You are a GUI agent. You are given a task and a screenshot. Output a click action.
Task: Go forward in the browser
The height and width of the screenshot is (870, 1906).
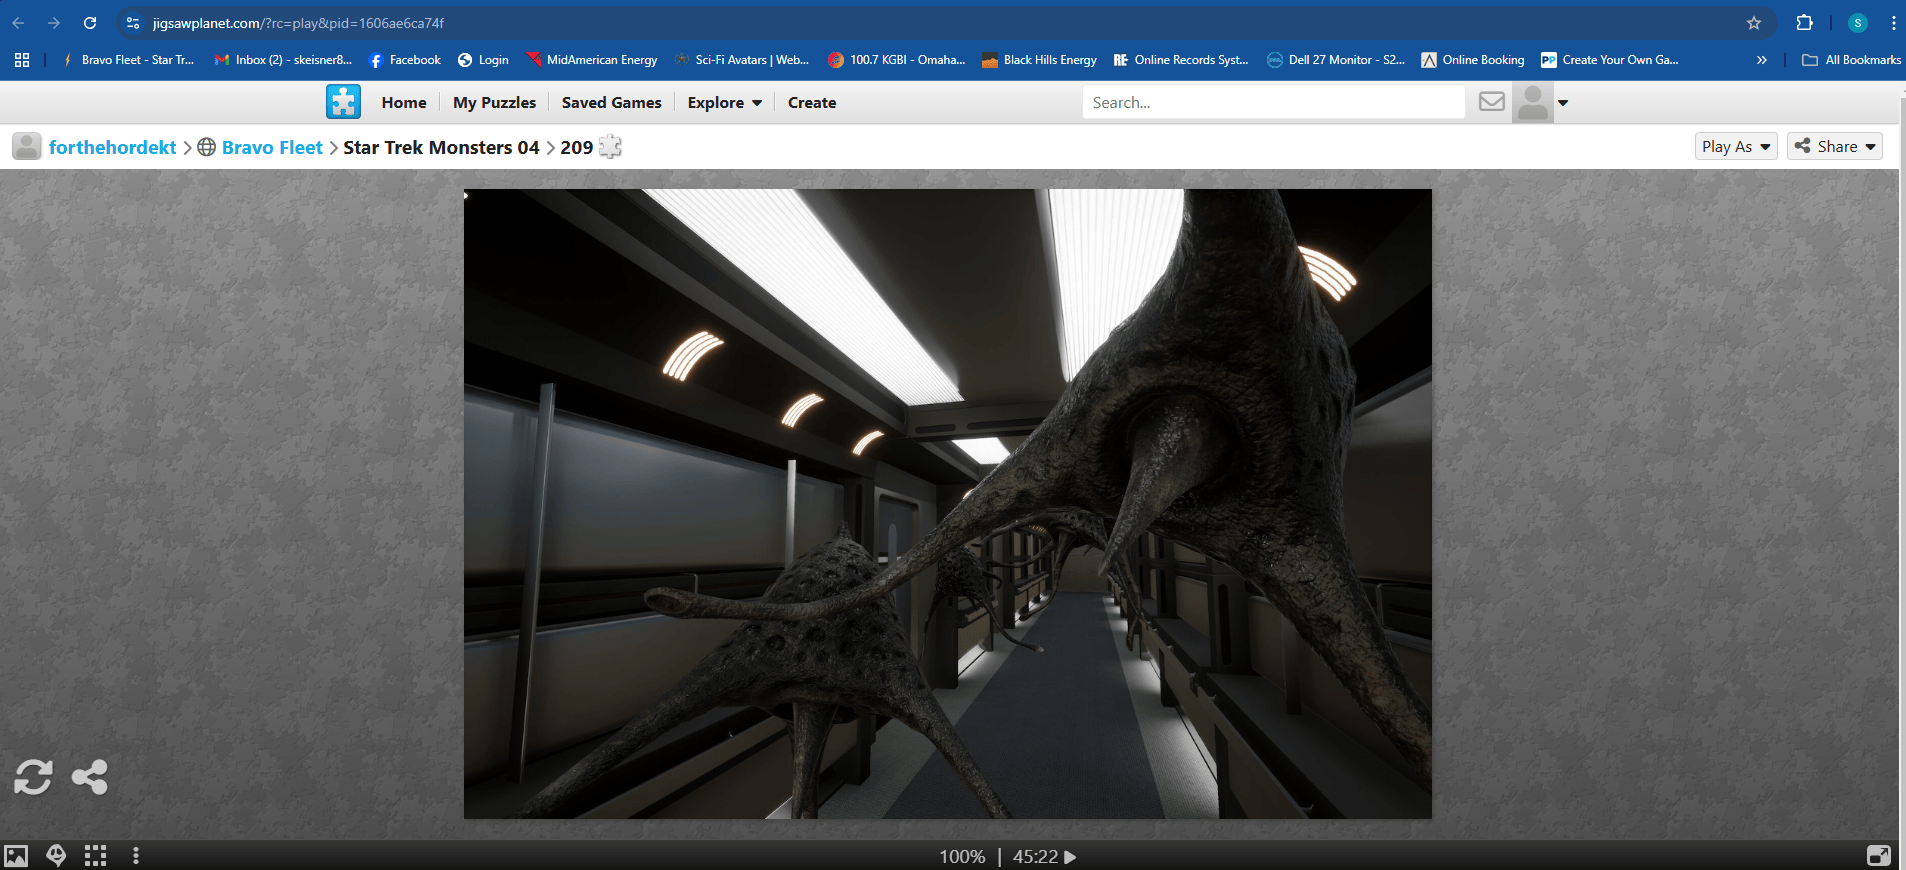click(x=54, y=23)
